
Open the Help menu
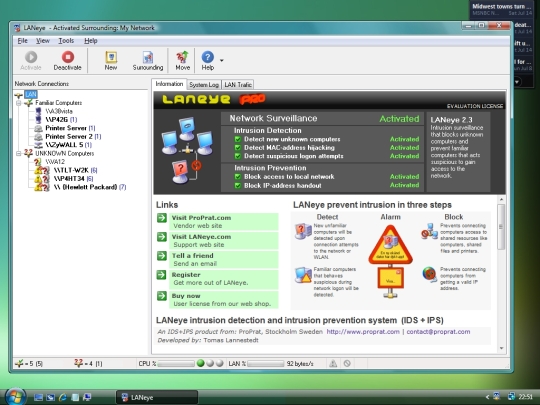tap(91, 41)
